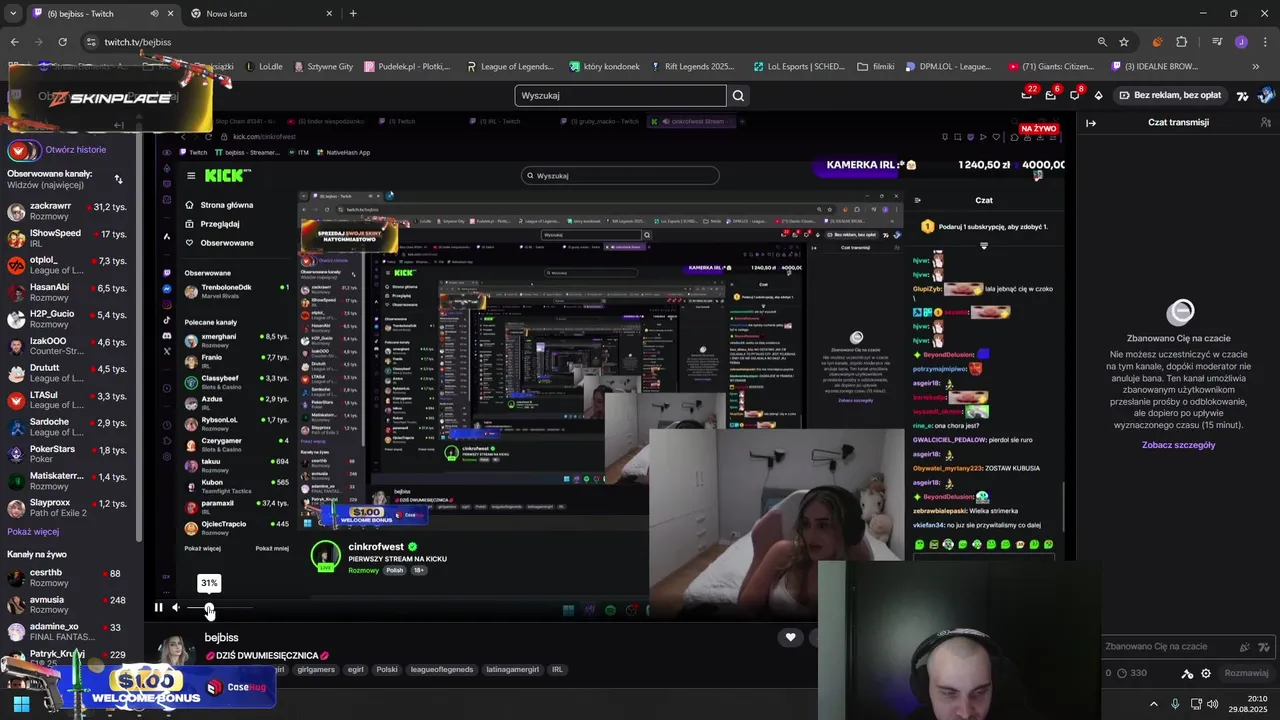Open the Chrome three-dot menu
1280x720 pixels.
pos(1264,42)
